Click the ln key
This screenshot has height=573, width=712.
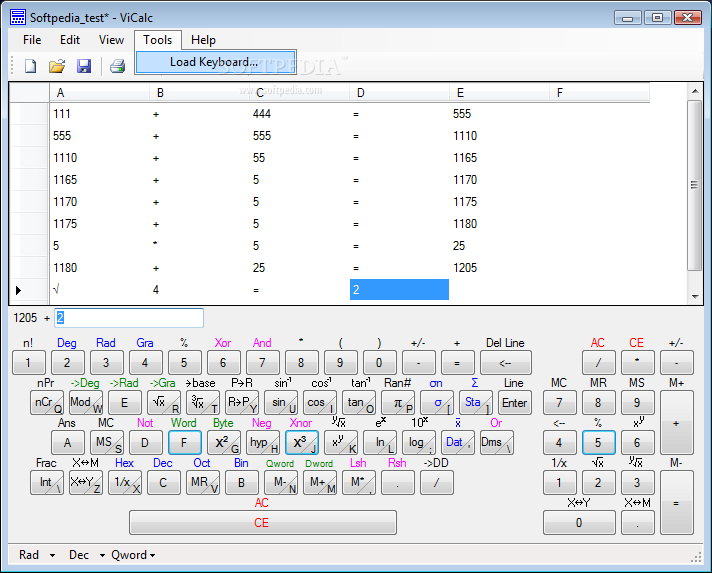[x=380, y=443]
